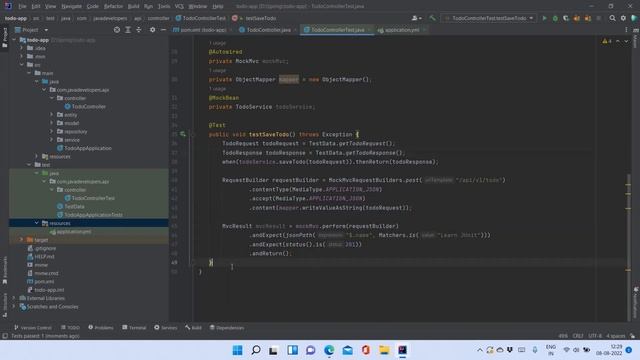
Task: Open warnings indicator at editor top right
Action: (607, 41)
